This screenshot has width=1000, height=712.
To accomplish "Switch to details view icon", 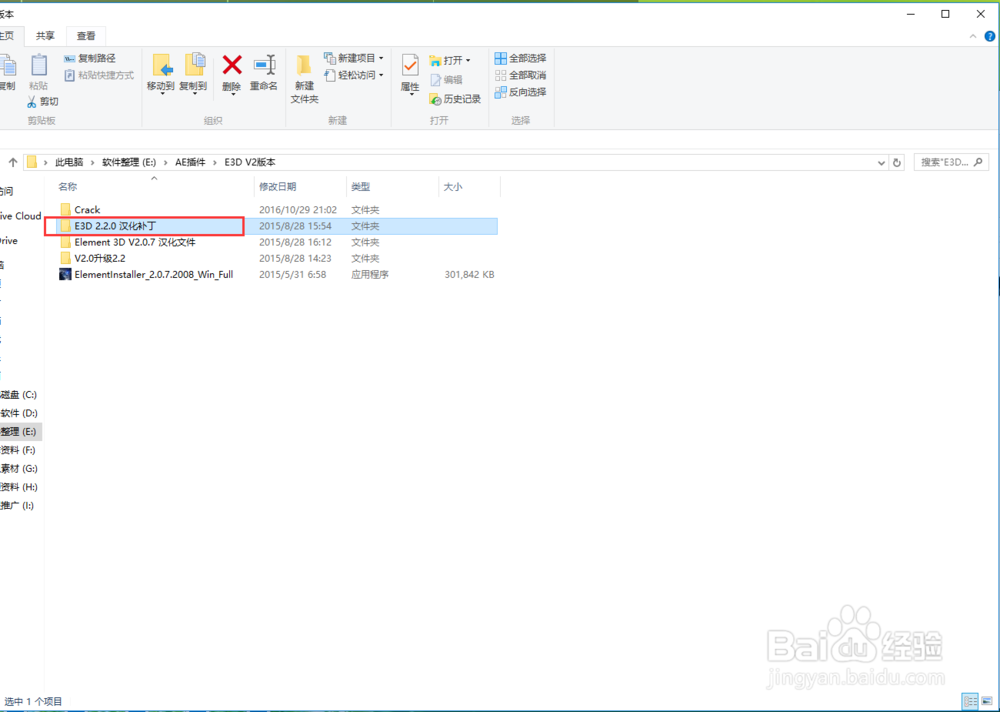I will point(969,701).
